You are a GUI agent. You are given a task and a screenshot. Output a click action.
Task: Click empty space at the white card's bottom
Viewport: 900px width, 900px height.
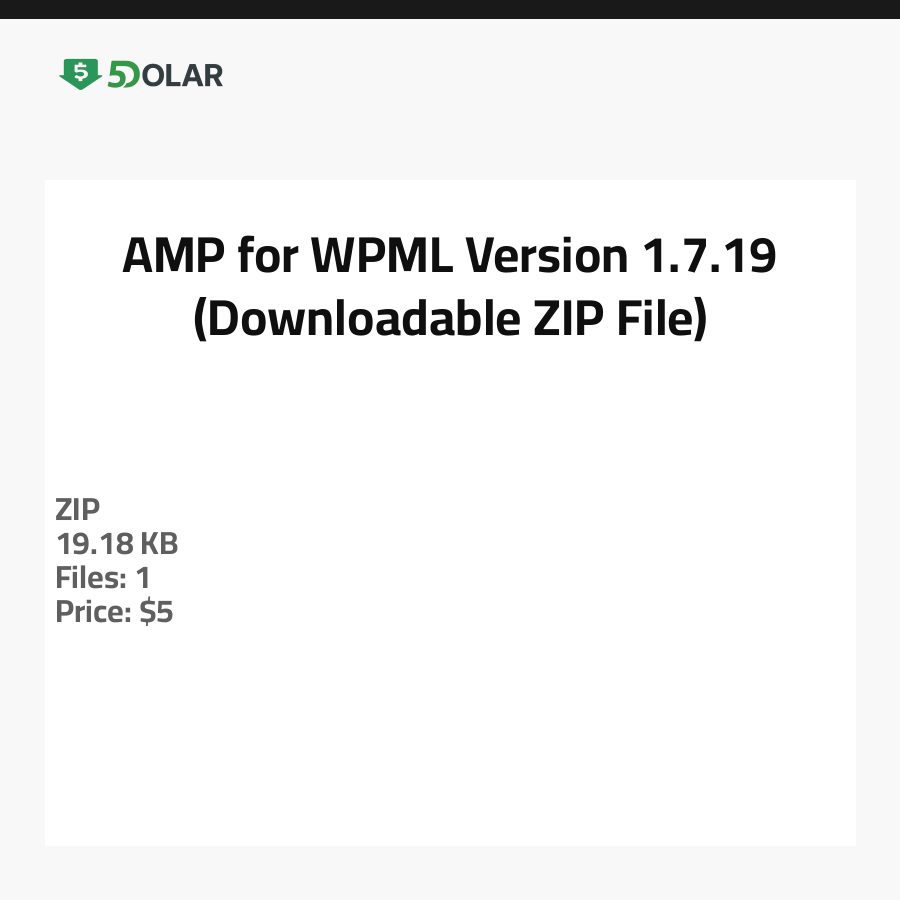click(450, 780)
